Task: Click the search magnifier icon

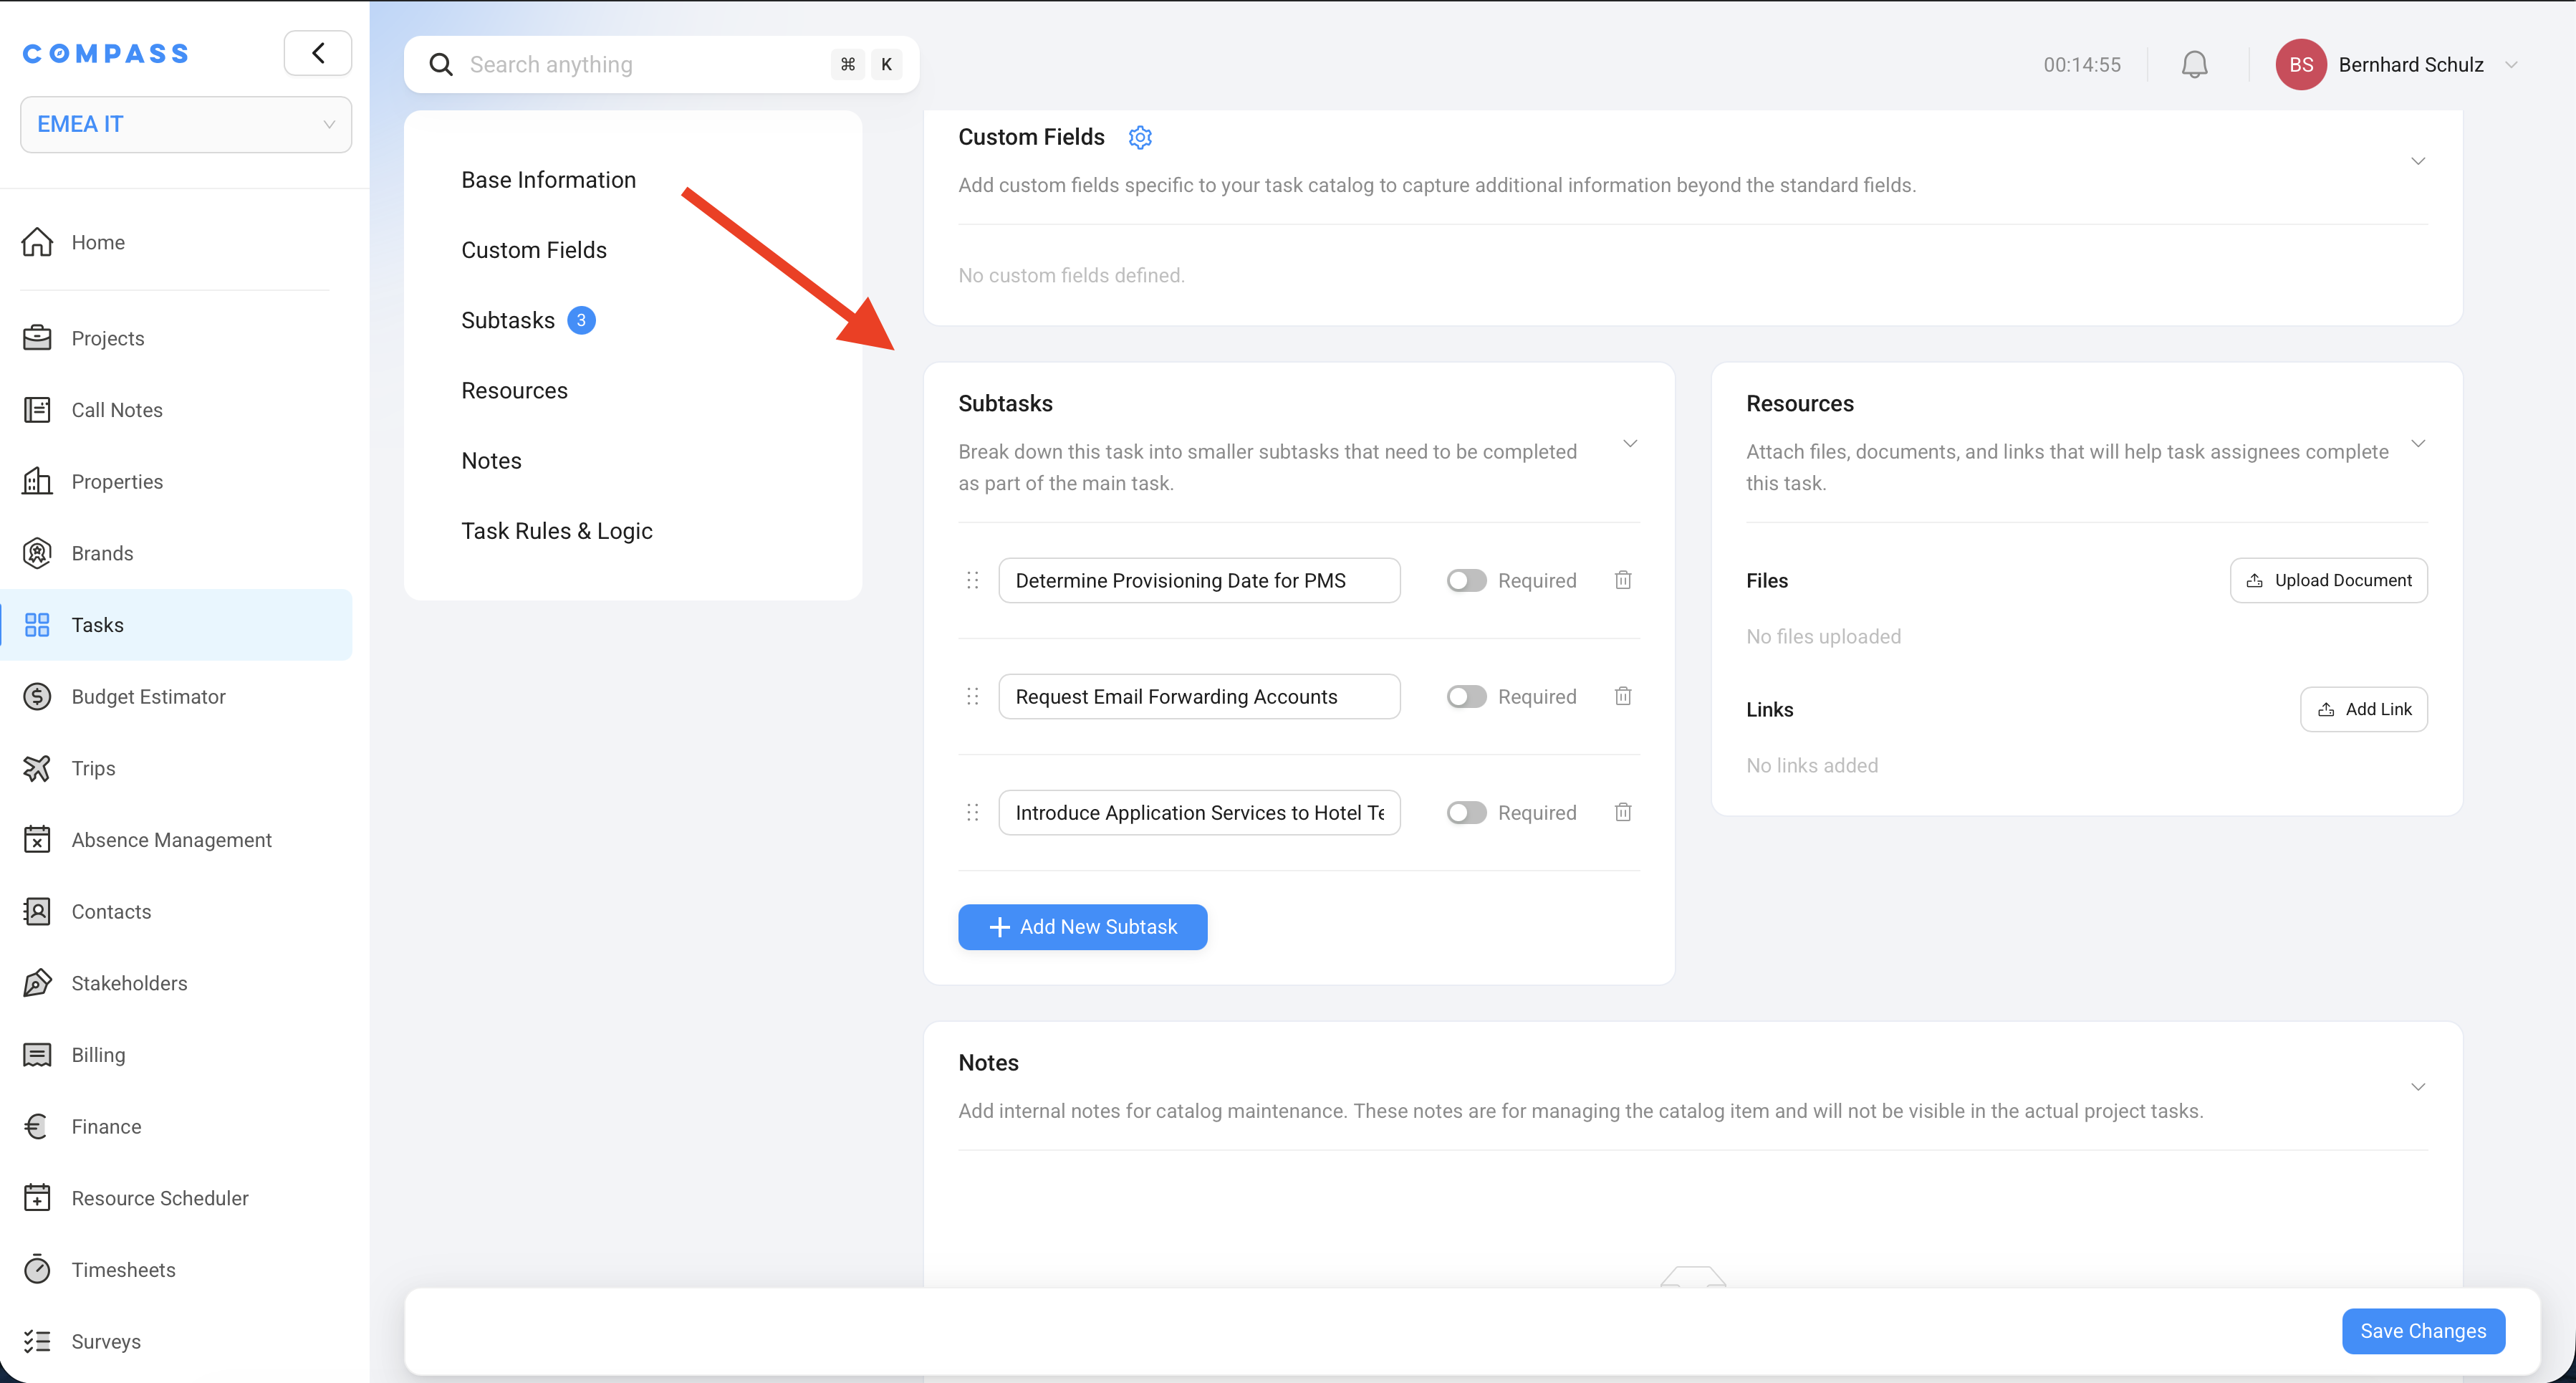Action: click(441, 65)
